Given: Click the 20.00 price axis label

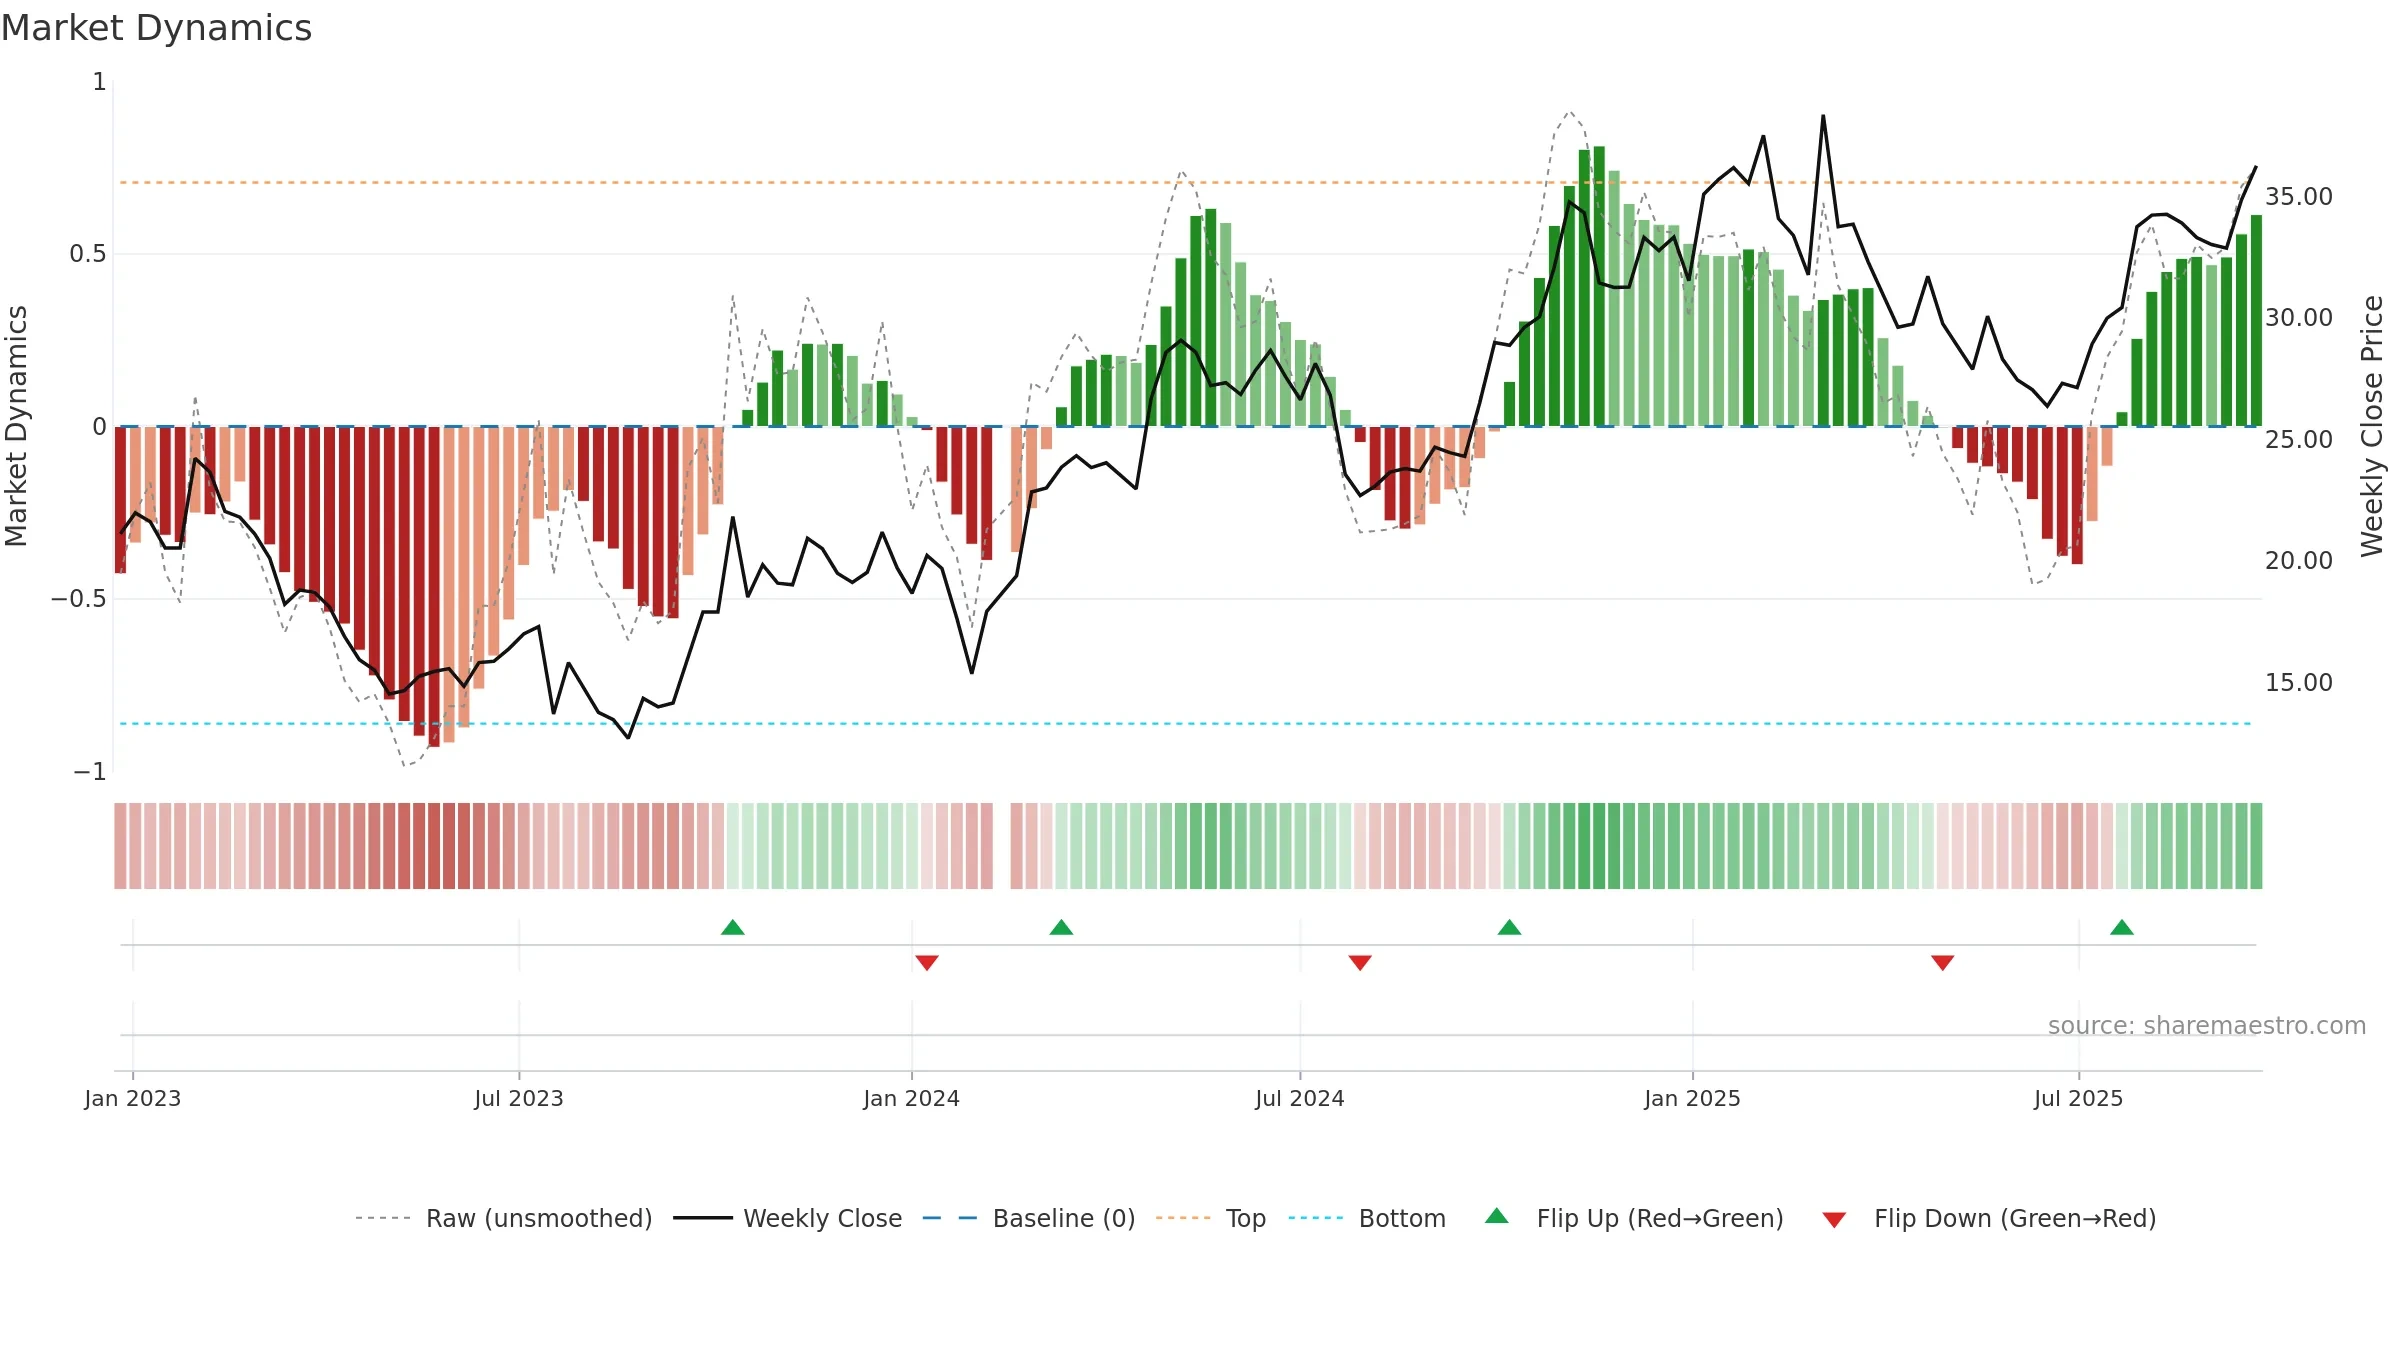Looking at the screenshot, I should pos(2299,560).
